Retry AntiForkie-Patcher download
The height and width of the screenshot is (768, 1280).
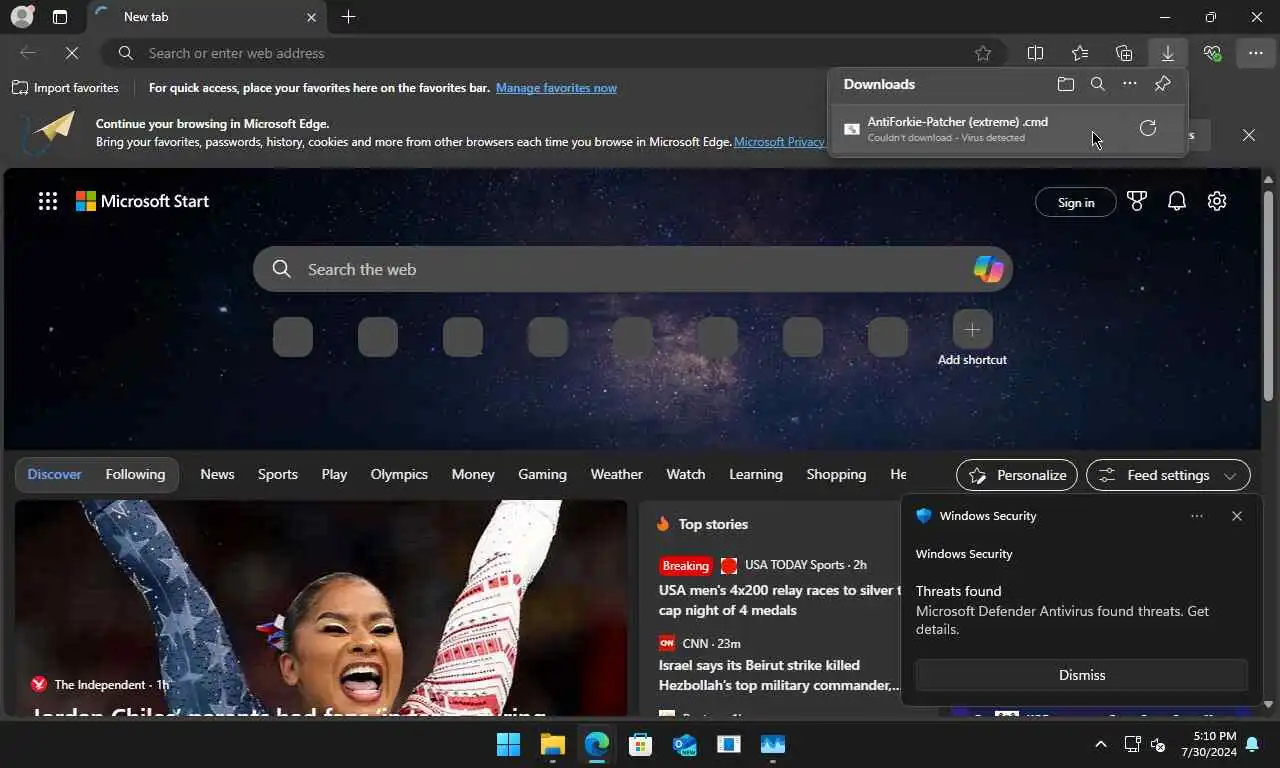click(x=1148, y=128)
